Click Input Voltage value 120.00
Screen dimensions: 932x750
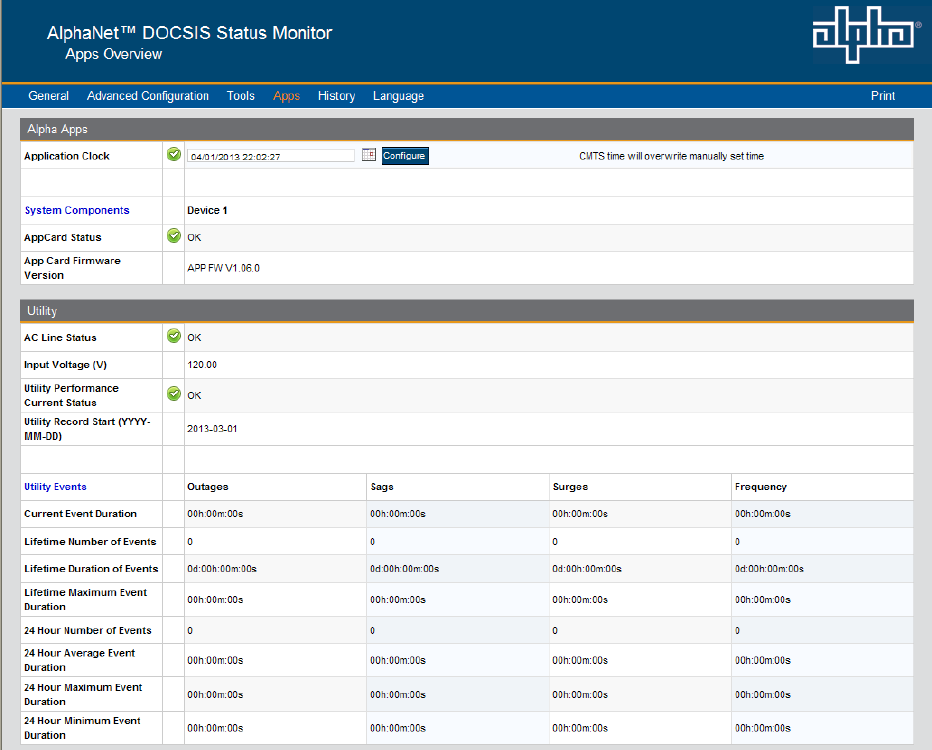202,365
